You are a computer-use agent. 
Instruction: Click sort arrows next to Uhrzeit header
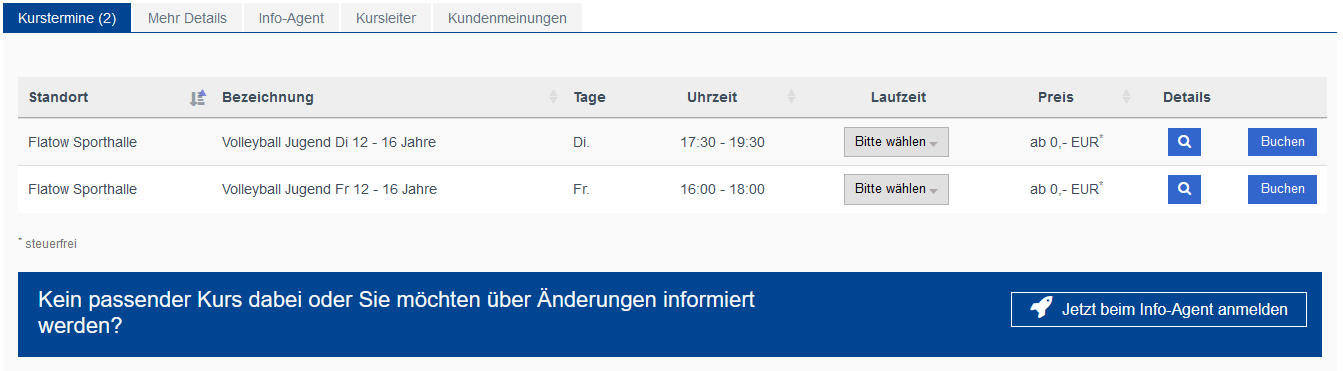[x=791, y=97]
